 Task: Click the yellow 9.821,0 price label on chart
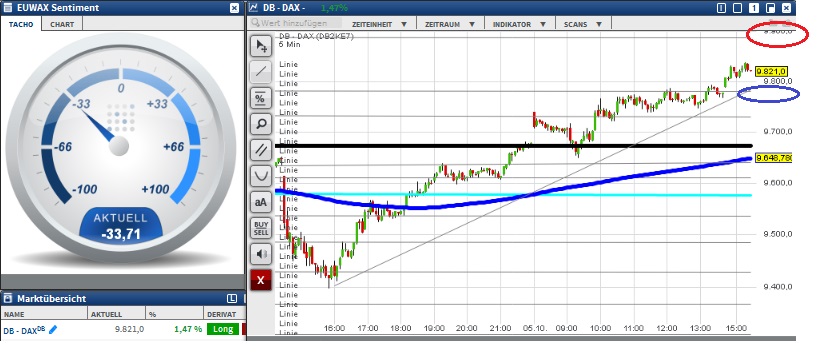pyautogui.click(x=771, y=71)
